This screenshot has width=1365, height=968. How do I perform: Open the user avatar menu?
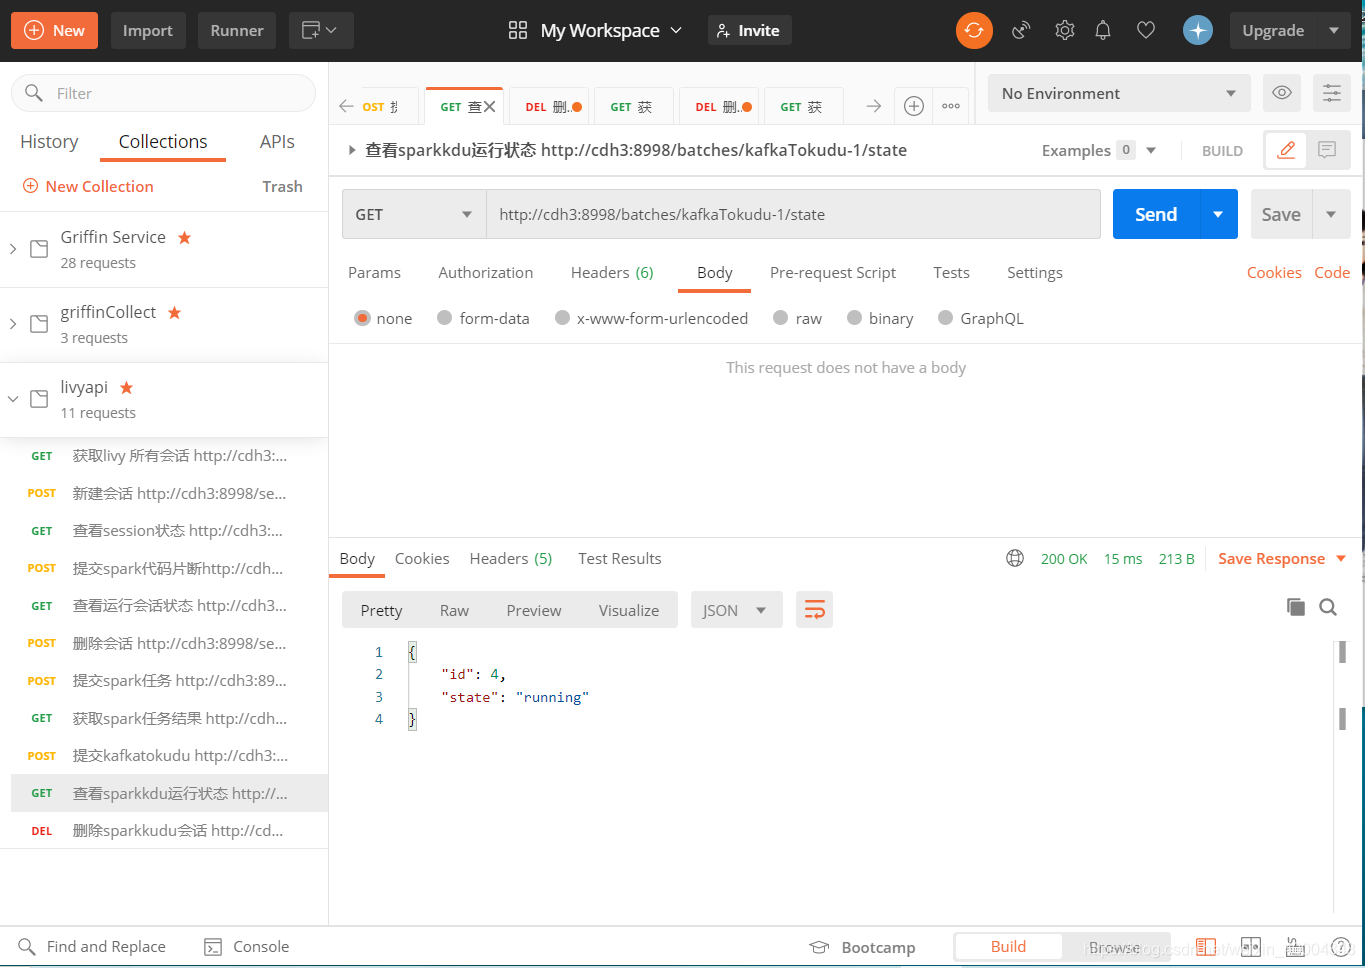click(1198, 30)
